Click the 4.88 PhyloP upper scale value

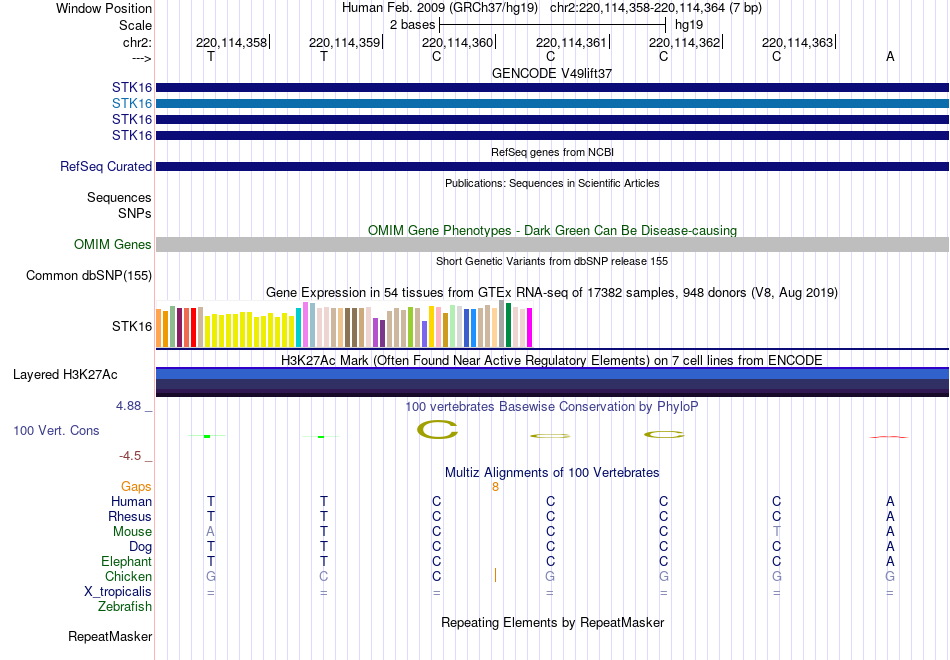click(128, 406)
